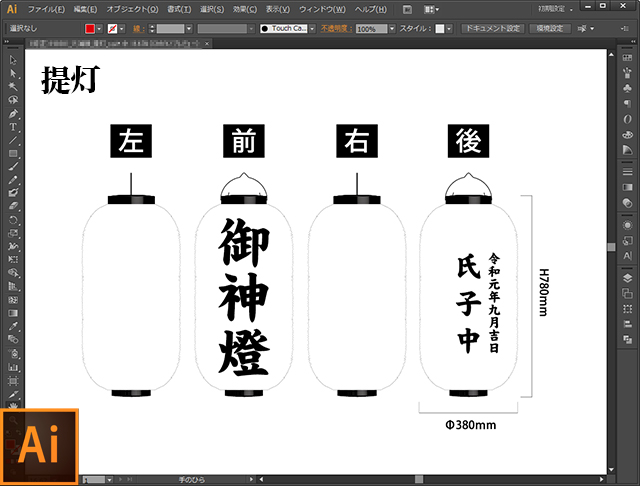Select the Rectangle tool

click(13, 153)
